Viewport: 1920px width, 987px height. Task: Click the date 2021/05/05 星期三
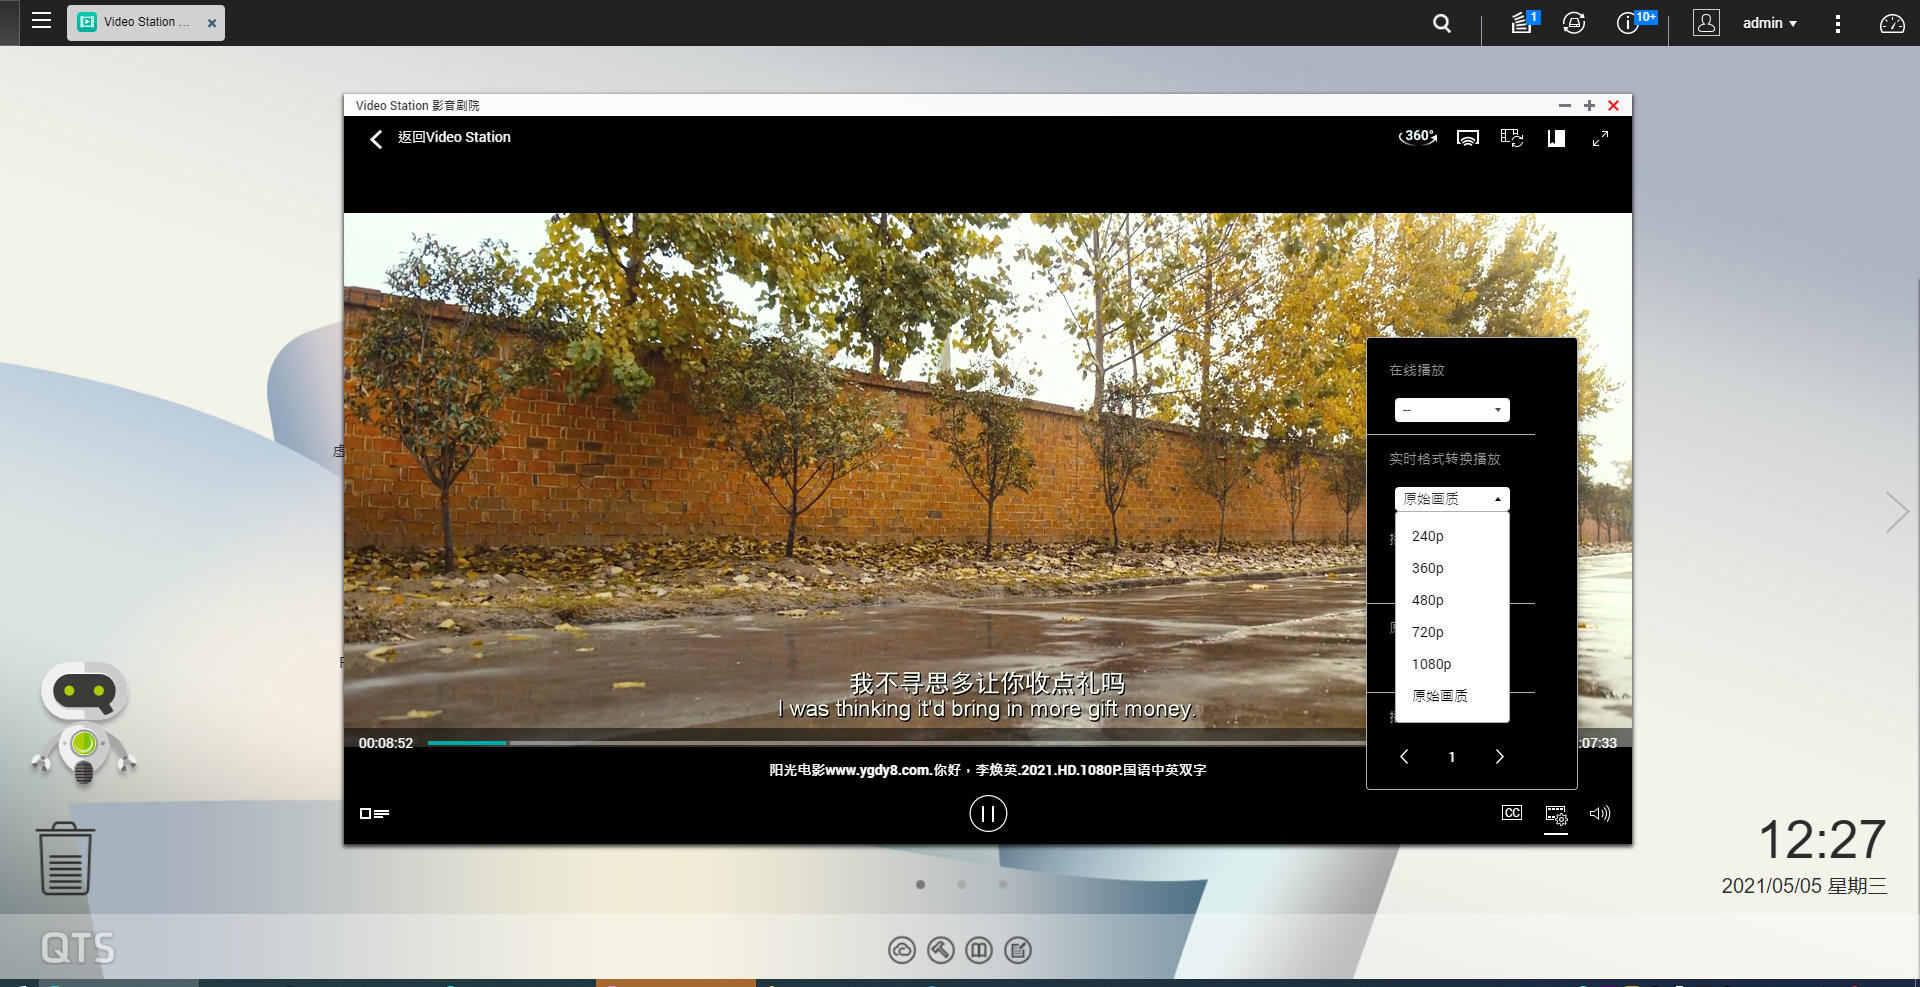pos(1803,886)
